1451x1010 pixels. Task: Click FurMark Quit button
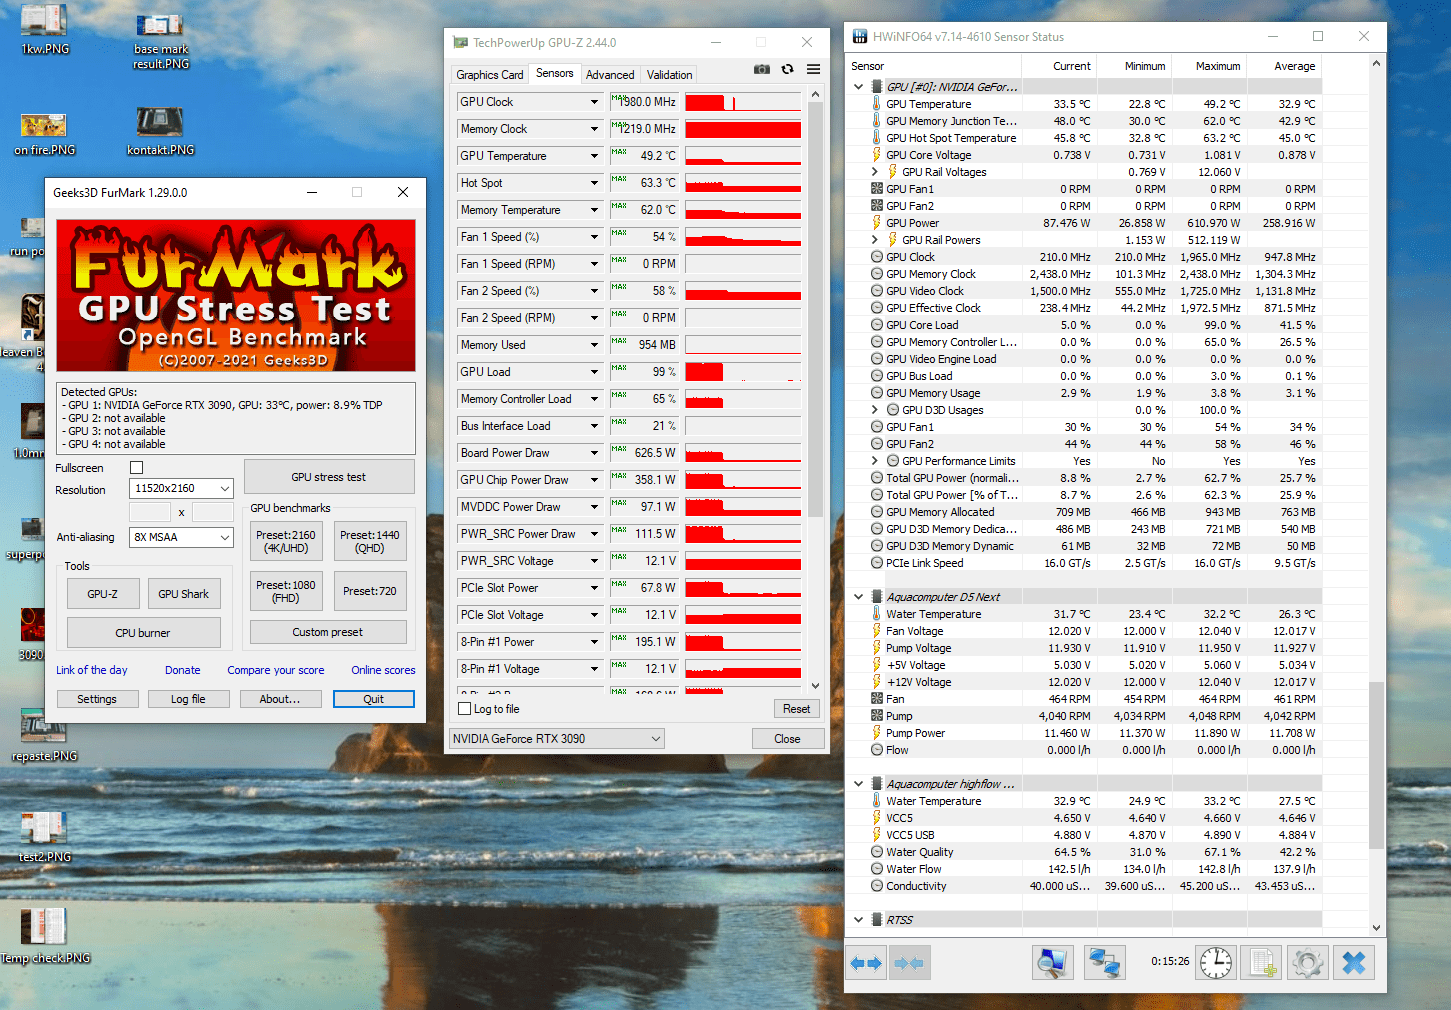point(374,699)
